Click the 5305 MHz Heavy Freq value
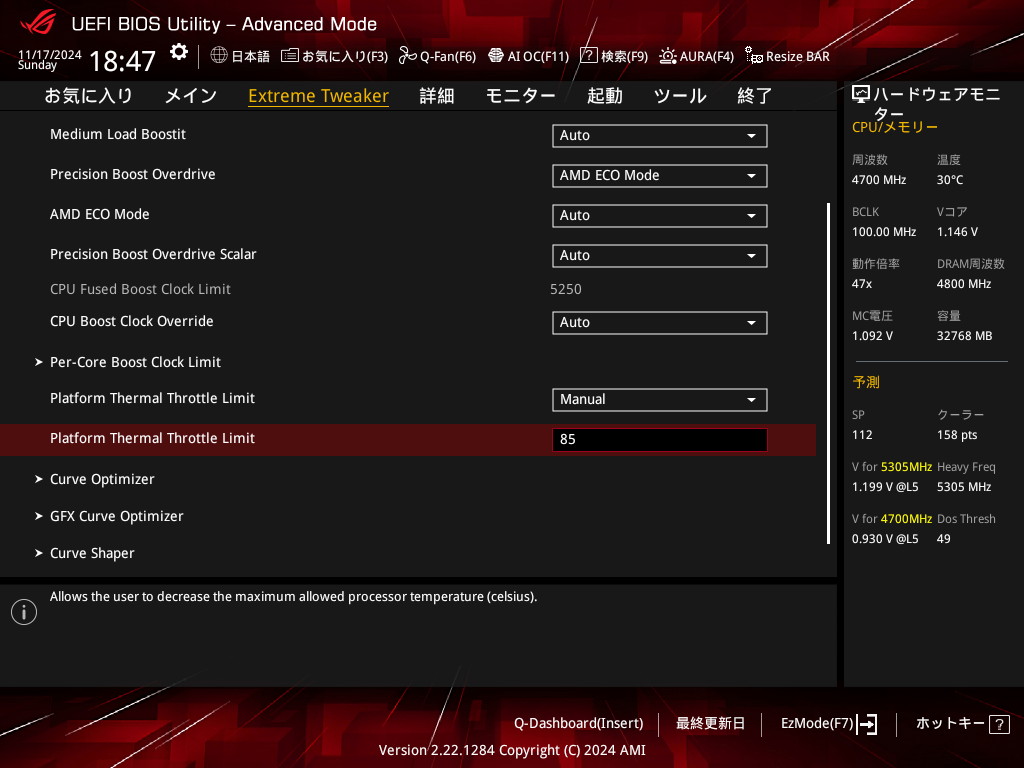This screenshot has width=1024, height=768. (964, 487)
